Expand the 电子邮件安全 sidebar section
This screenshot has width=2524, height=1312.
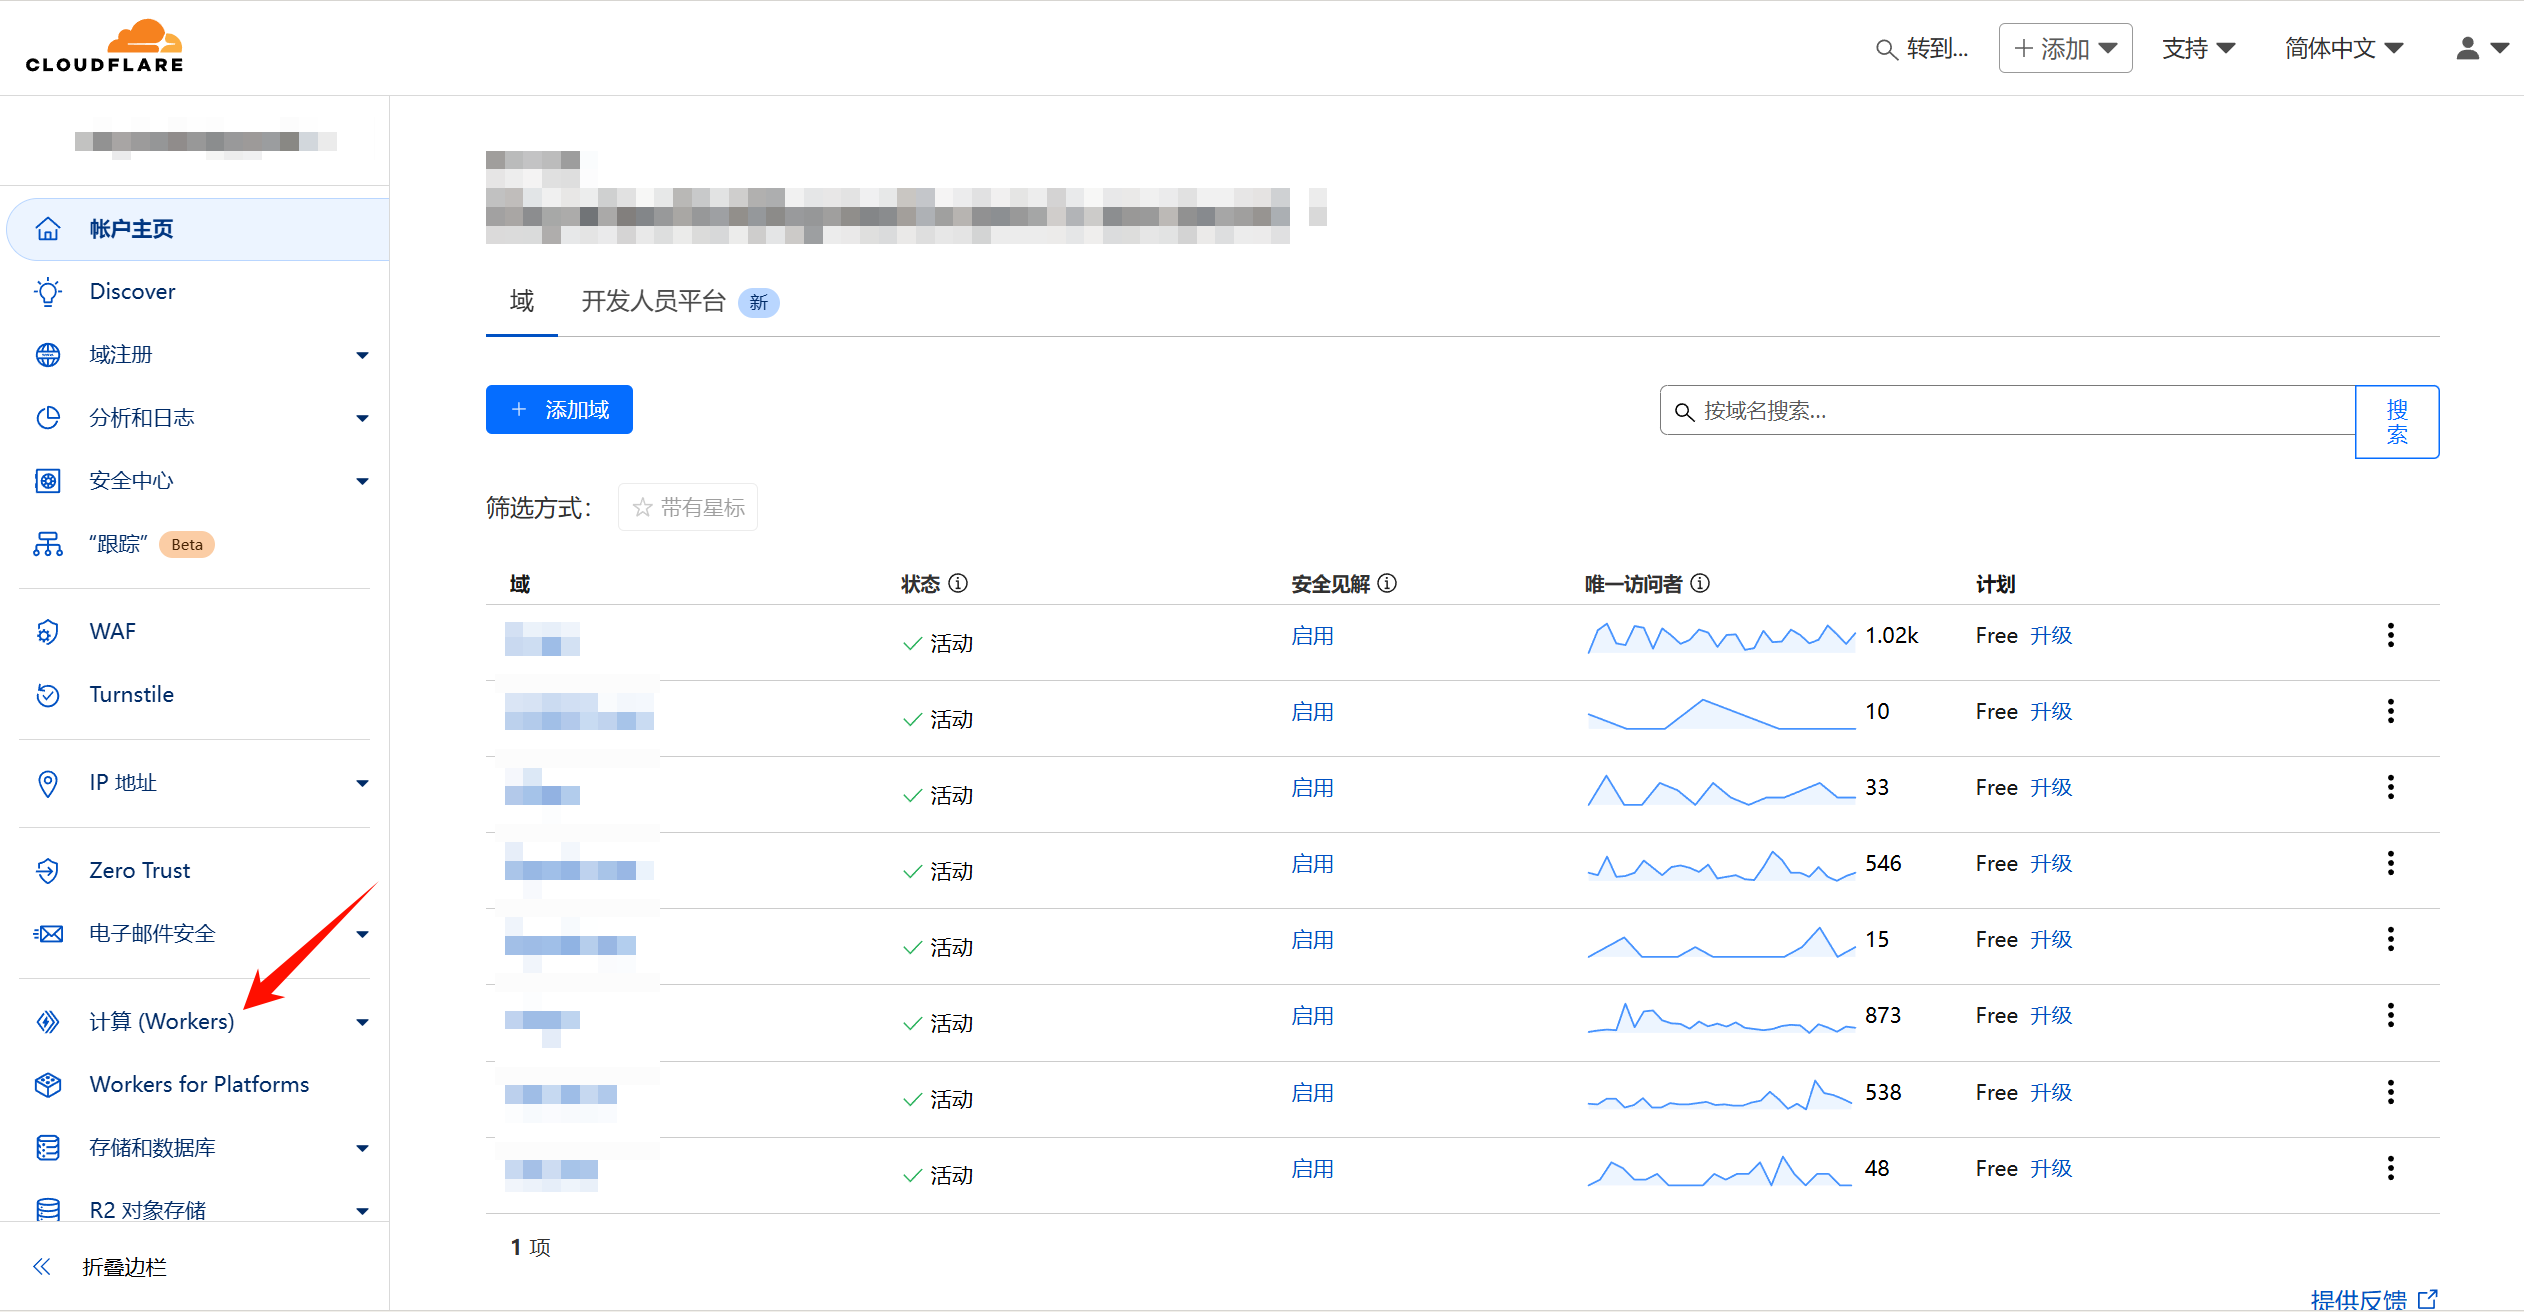(x=362, y=934)
